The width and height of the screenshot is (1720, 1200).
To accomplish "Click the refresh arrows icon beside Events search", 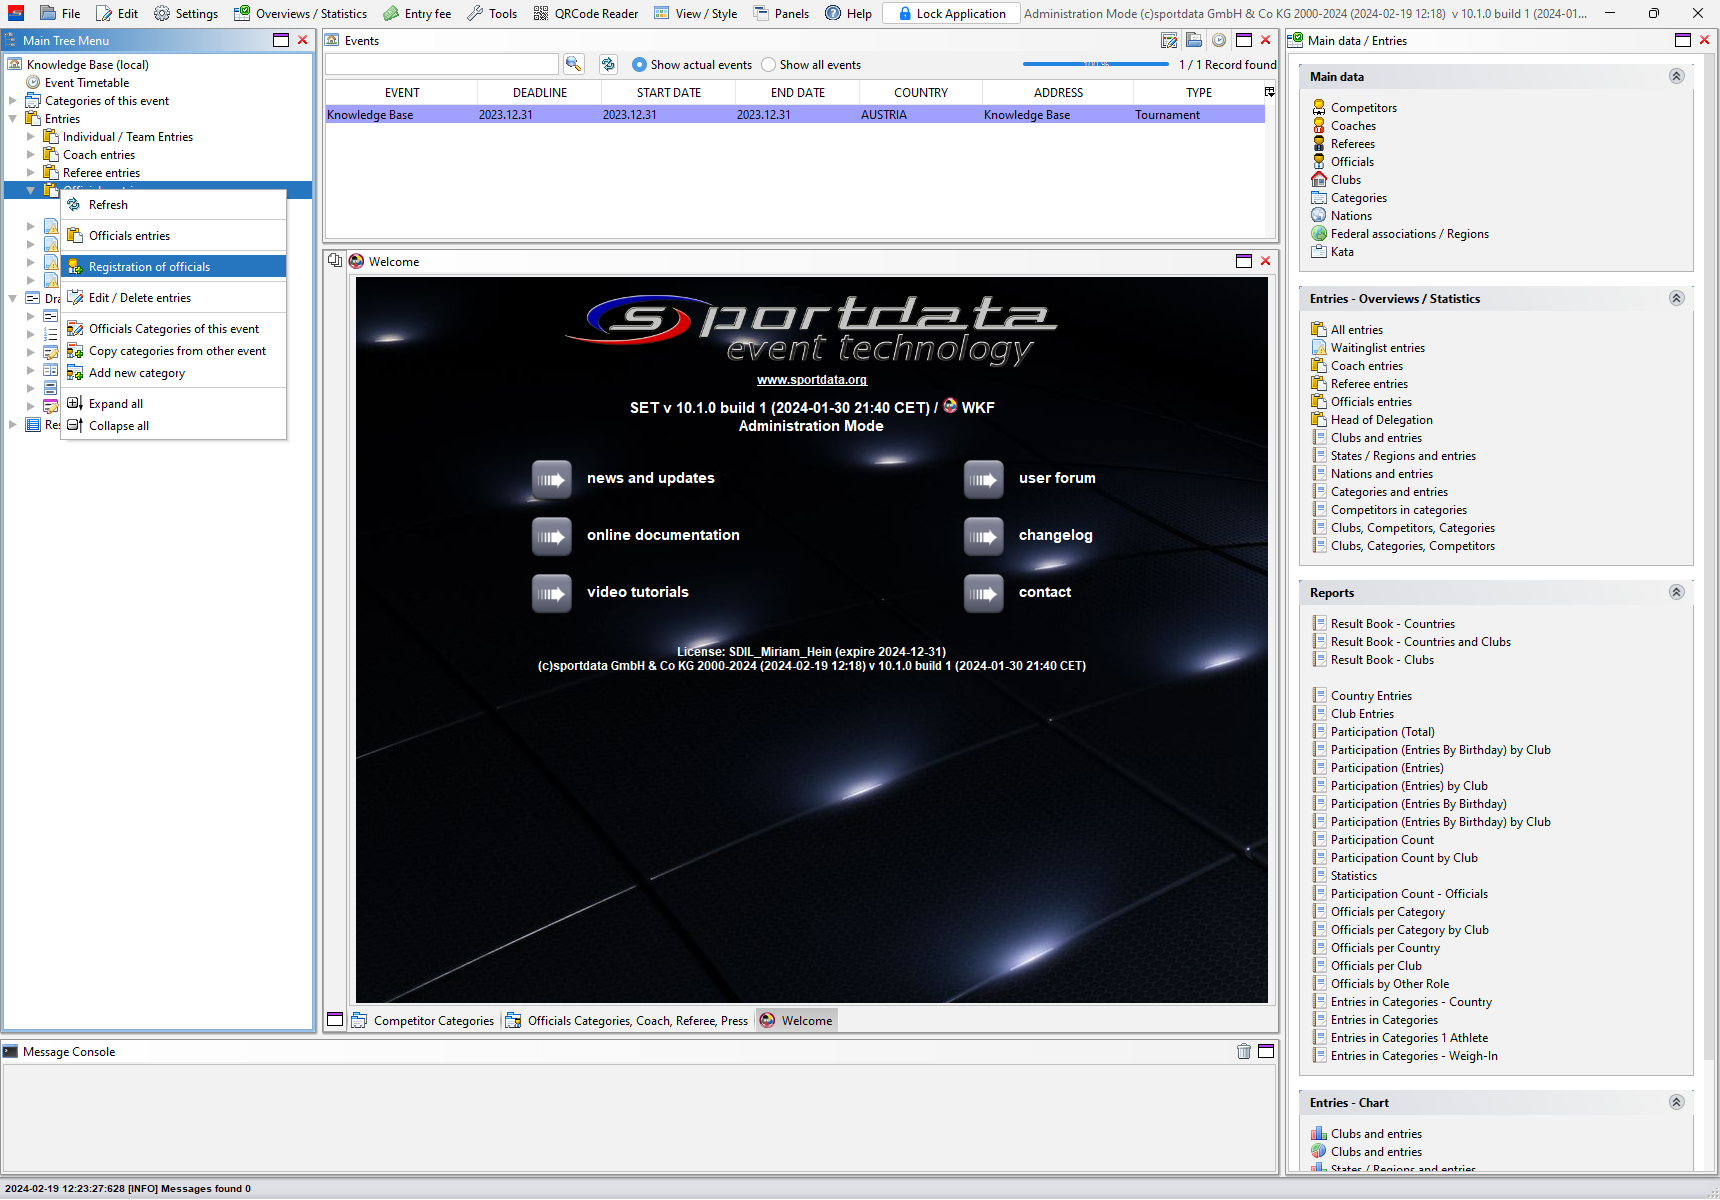I will coord(608,64).
